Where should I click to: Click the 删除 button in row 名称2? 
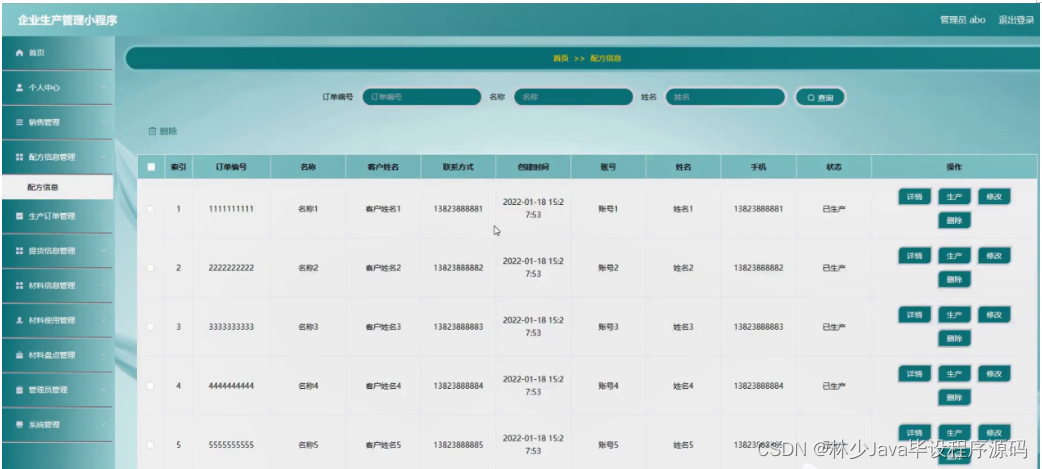coord(954,280)
